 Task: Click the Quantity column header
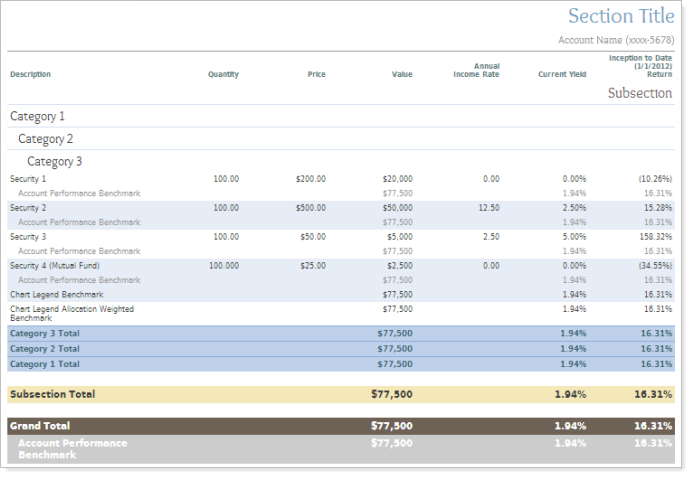point(223,75)
